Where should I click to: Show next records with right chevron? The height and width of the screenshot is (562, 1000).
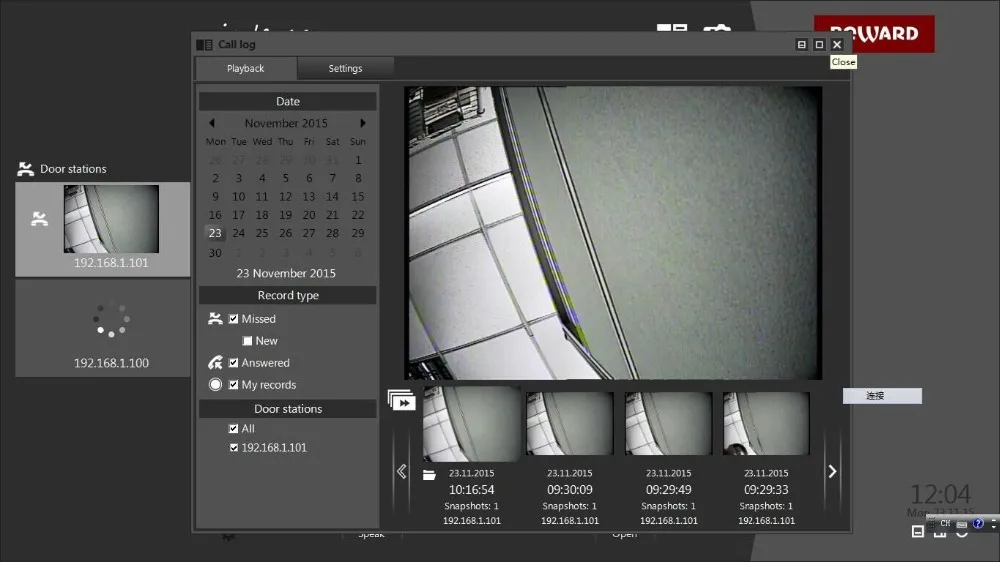(x=832, y=471)
